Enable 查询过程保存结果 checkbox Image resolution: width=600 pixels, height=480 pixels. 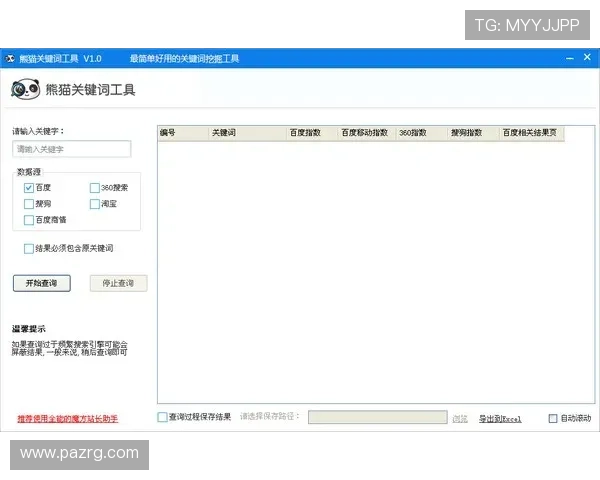162,417
